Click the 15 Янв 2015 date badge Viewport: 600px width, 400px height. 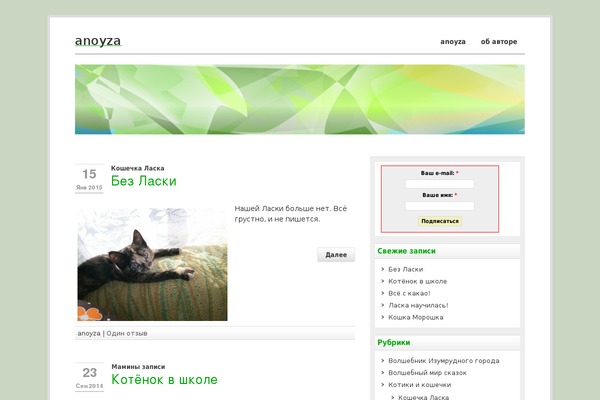point(89,179)
